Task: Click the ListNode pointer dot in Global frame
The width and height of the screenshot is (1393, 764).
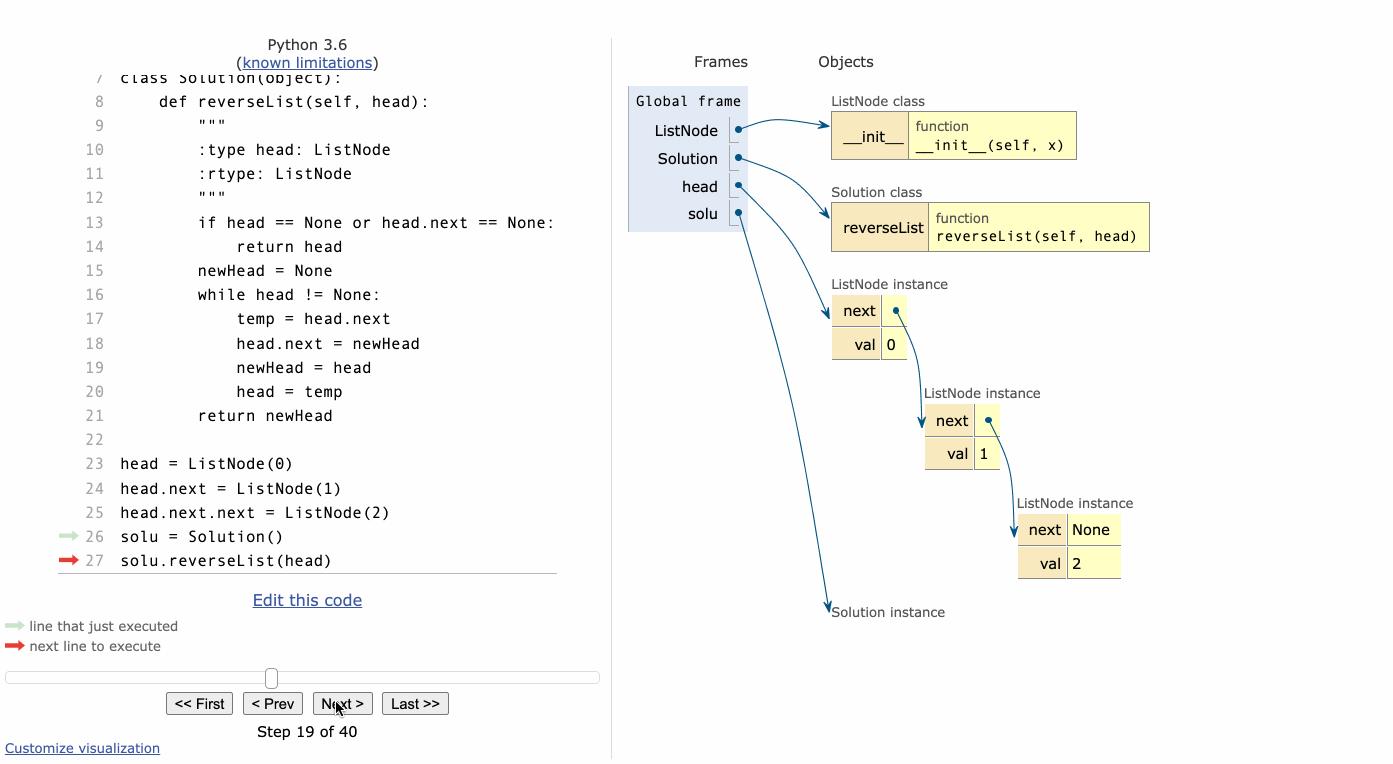Action: pyautogui.click(x=739, y=130)
